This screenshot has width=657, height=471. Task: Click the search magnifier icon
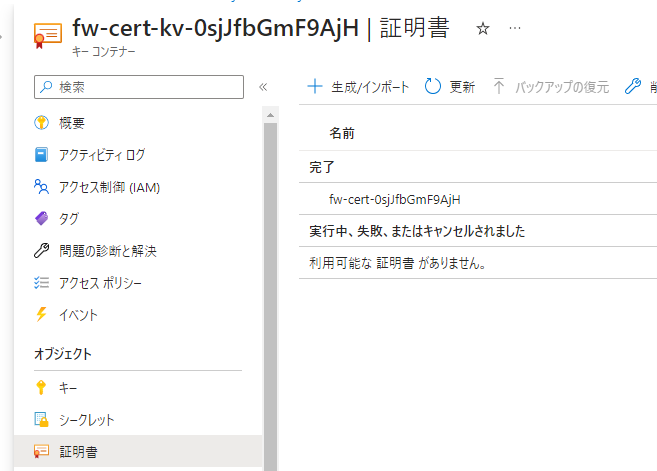click(46, 87)
